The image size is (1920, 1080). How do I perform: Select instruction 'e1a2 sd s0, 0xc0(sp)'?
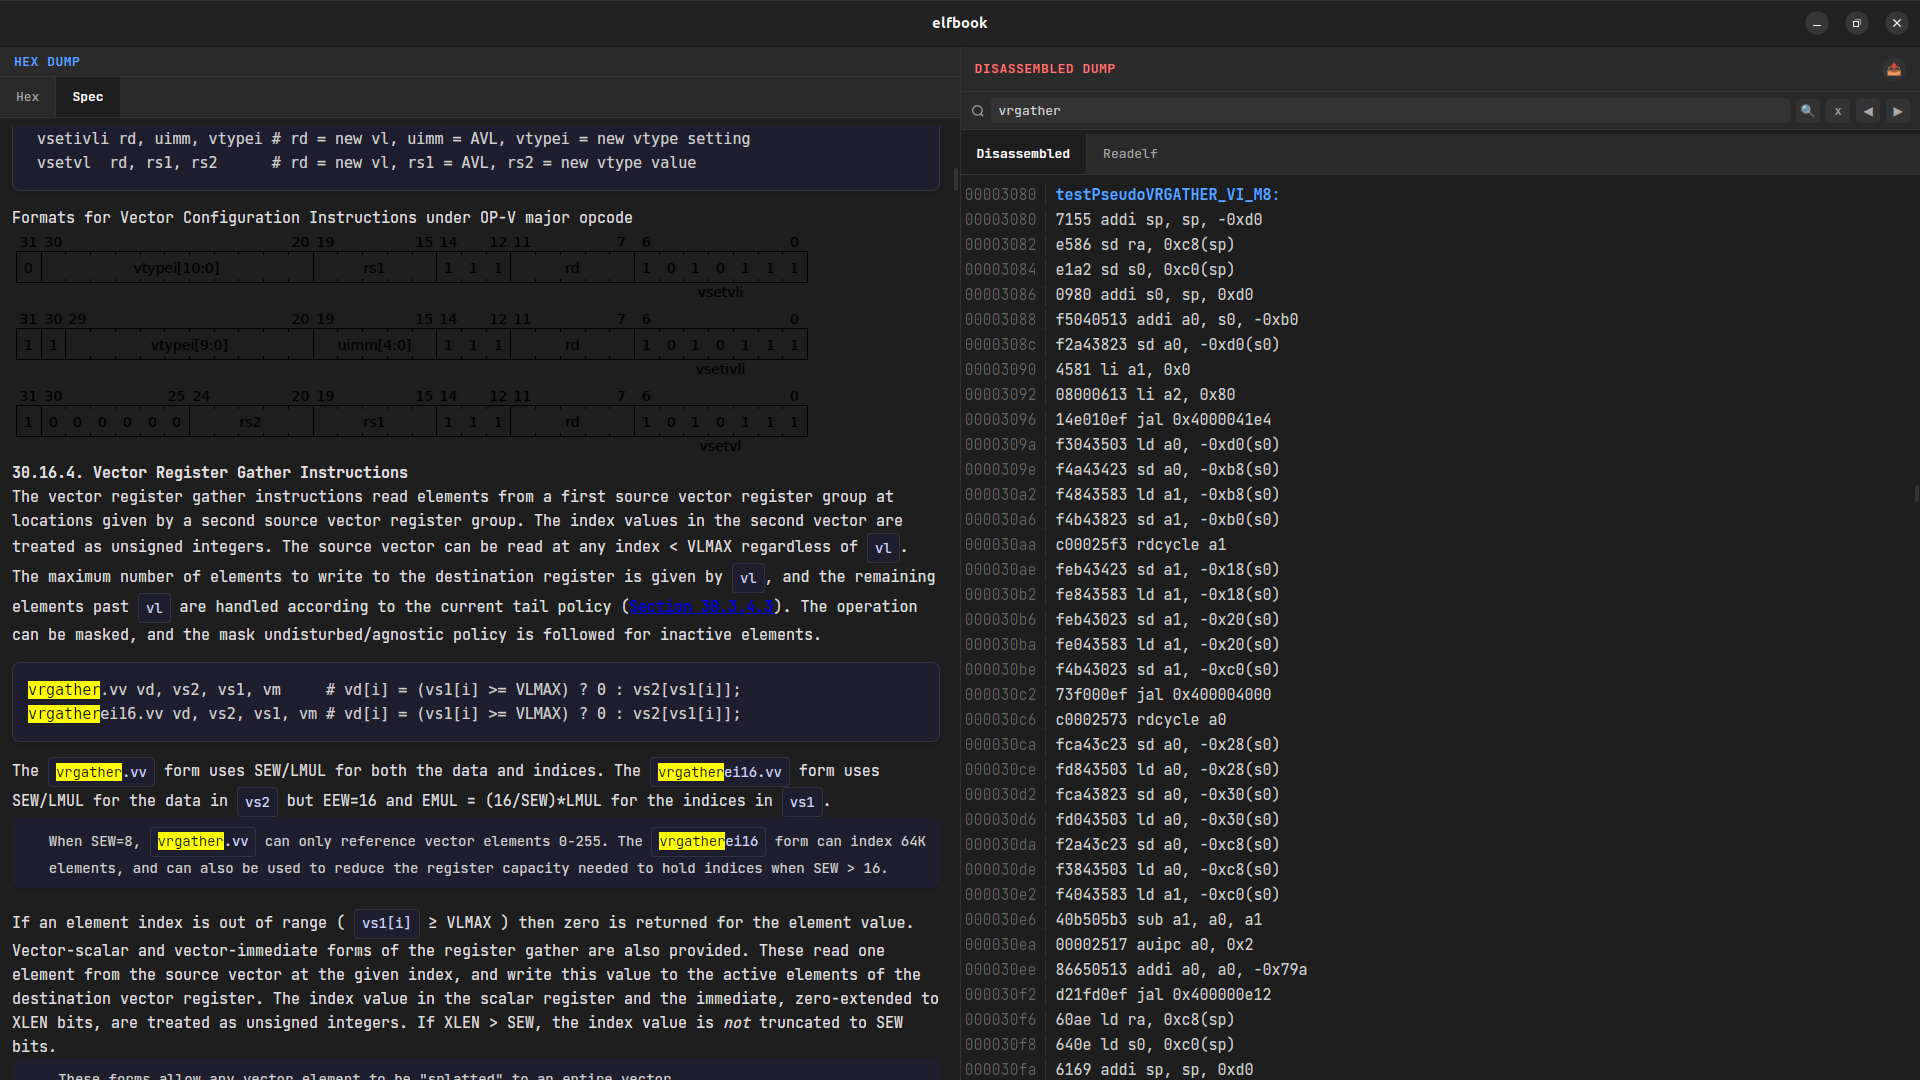tap(1145, 270)
